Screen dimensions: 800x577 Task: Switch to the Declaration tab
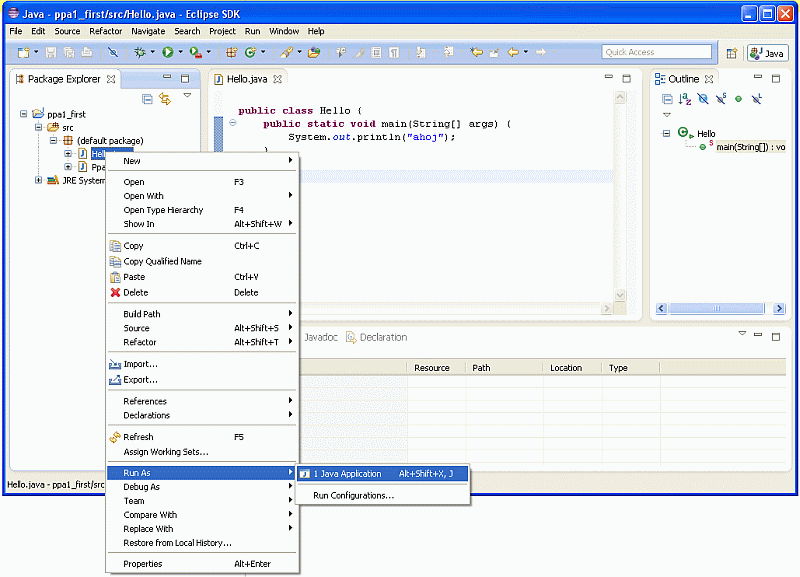pos(377,337)
